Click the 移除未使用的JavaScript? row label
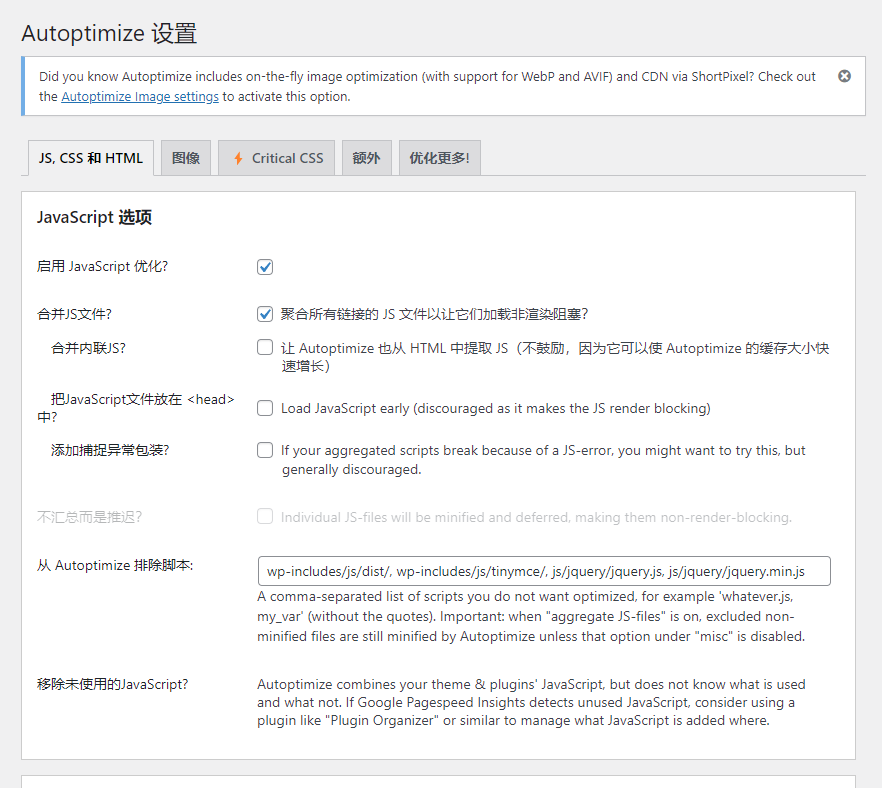882x788 pixels. 113,684
